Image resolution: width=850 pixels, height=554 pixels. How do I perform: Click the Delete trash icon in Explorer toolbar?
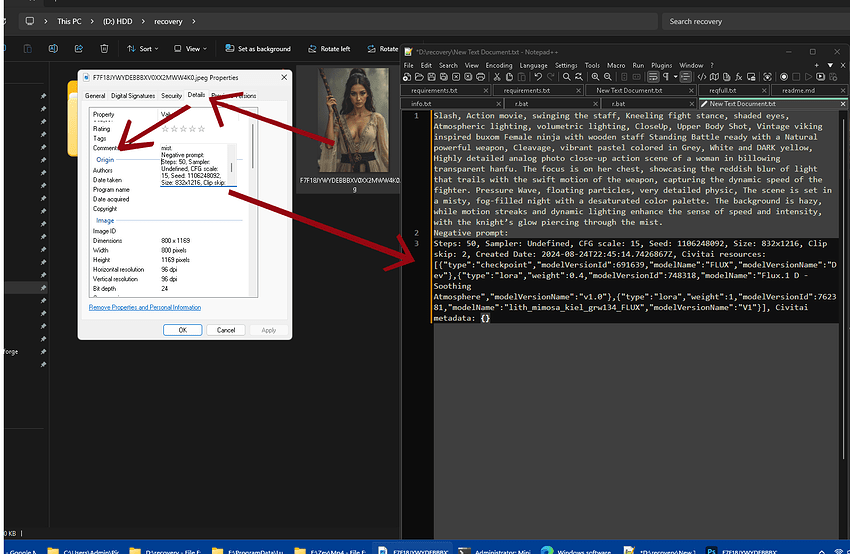[x=104, y=48]
